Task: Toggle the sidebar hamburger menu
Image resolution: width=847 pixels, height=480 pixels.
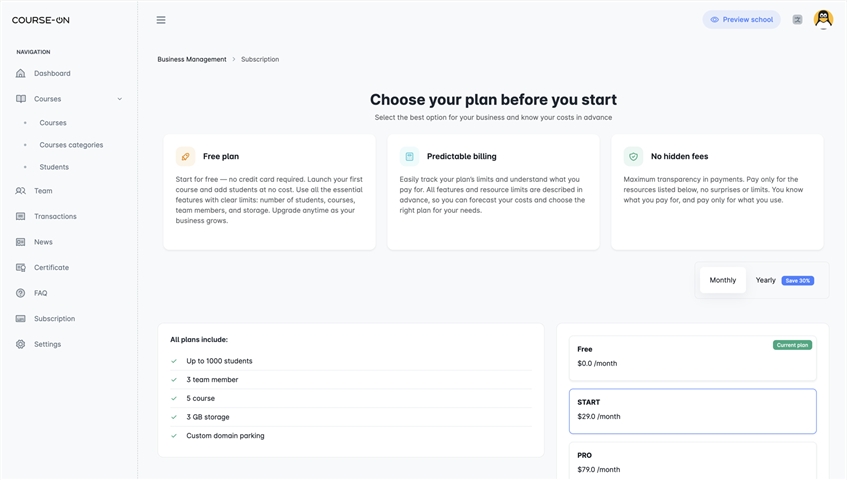Action: [161, 20]
